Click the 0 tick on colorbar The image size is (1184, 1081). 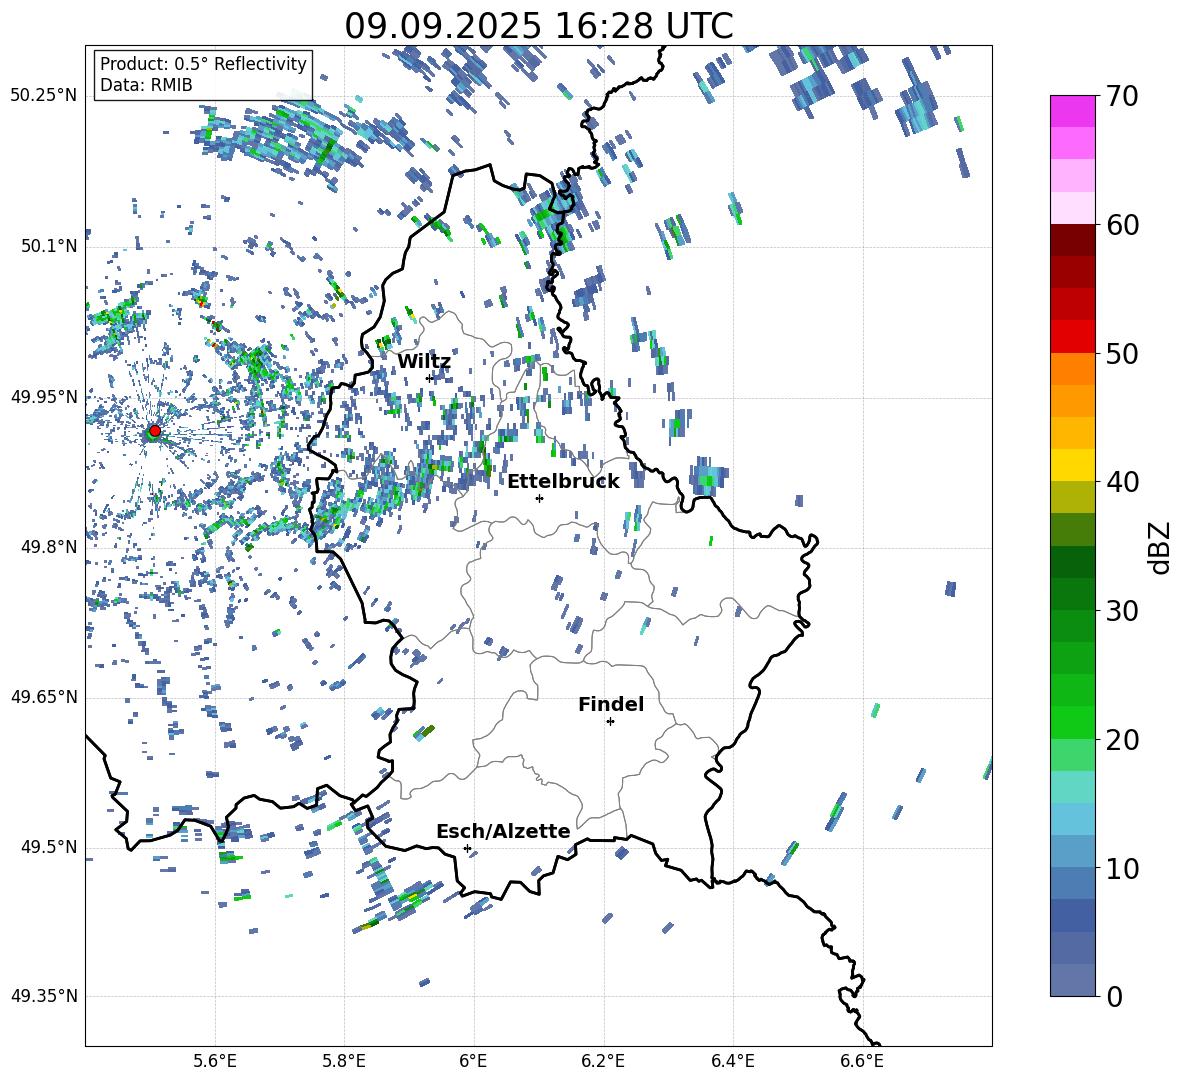pyautogui.click(x=1114, y=996)
